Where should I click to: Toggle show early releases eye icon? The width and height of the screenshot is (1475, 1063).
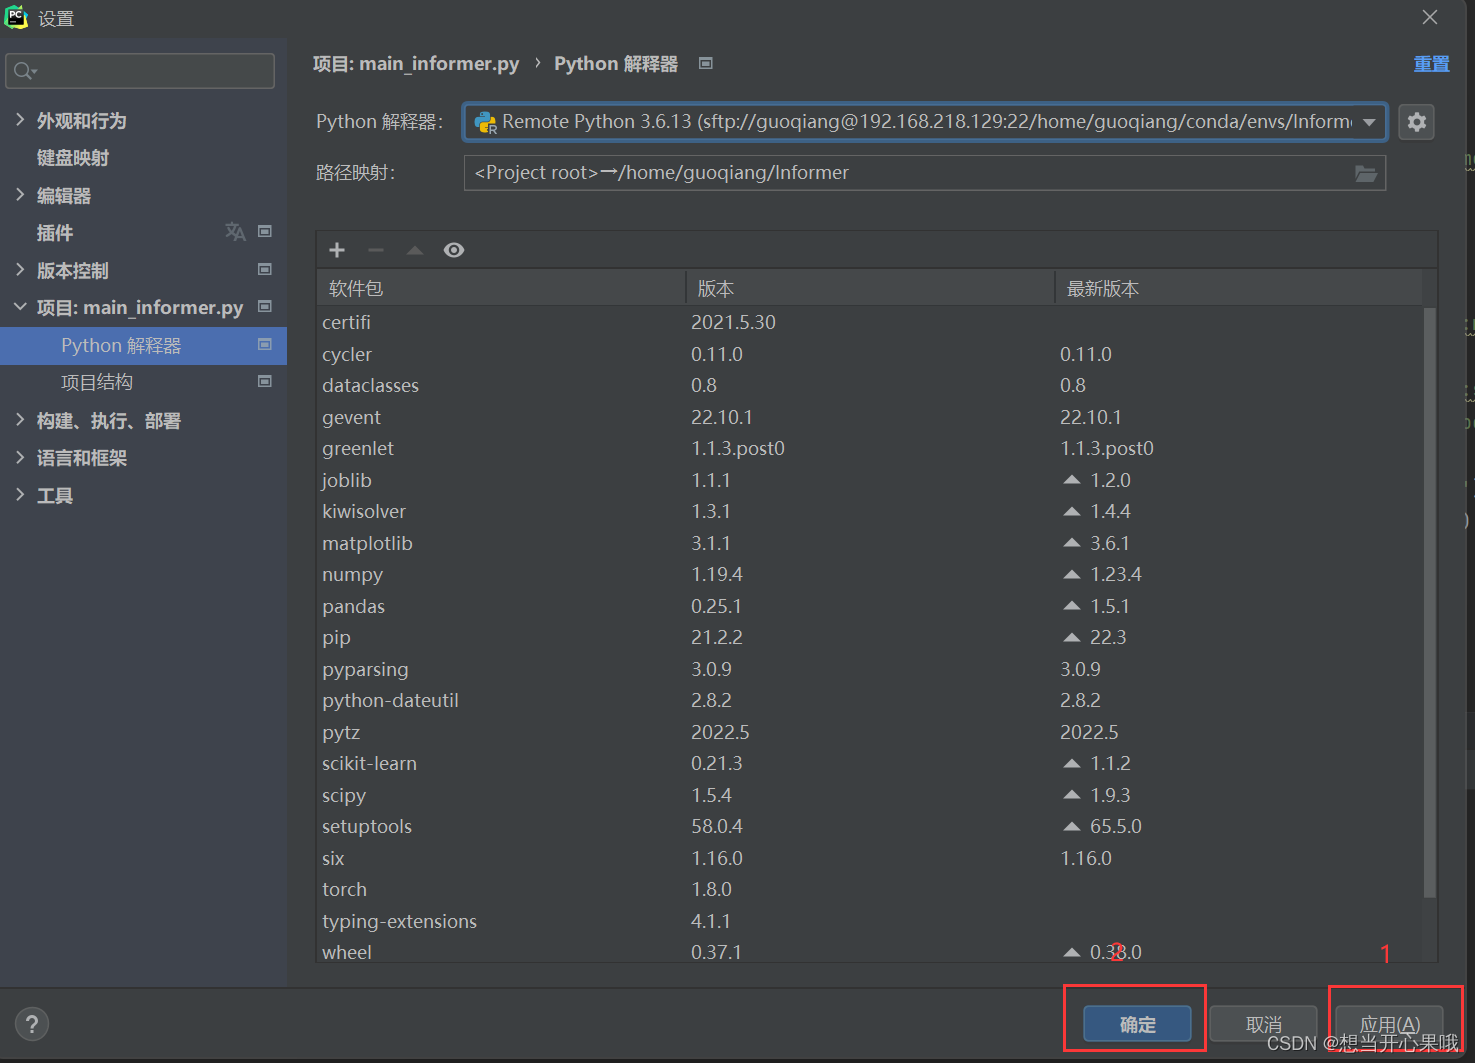(x=454, y=250)
